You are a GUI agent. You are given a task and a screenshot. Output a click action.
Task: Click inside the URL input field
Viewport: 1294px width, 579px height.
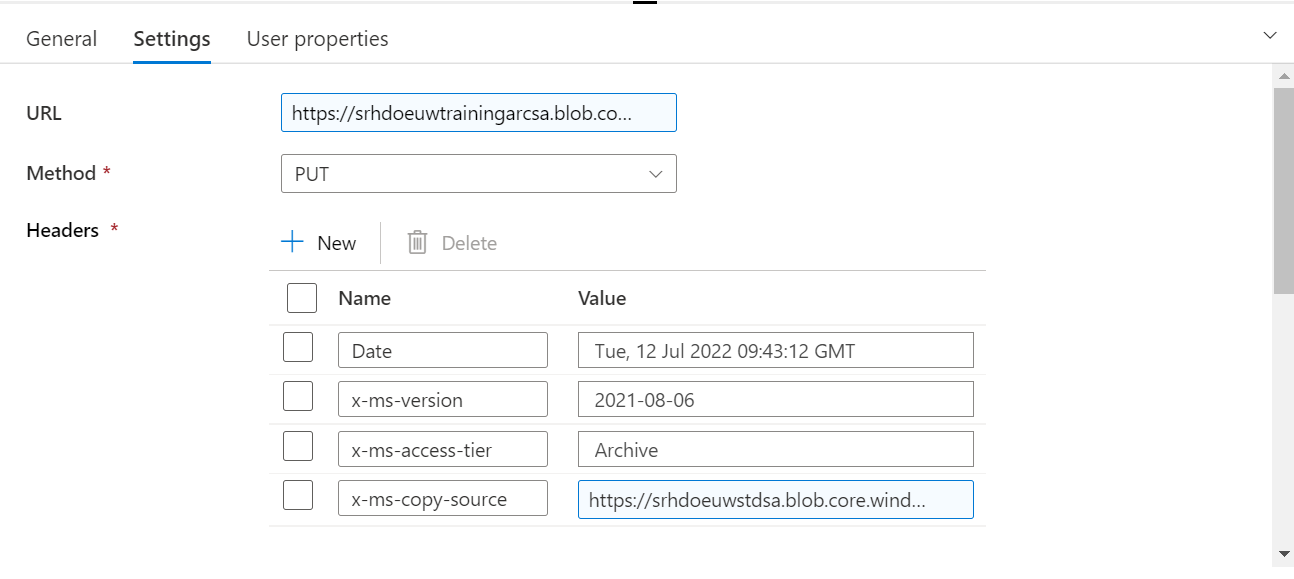478,112
